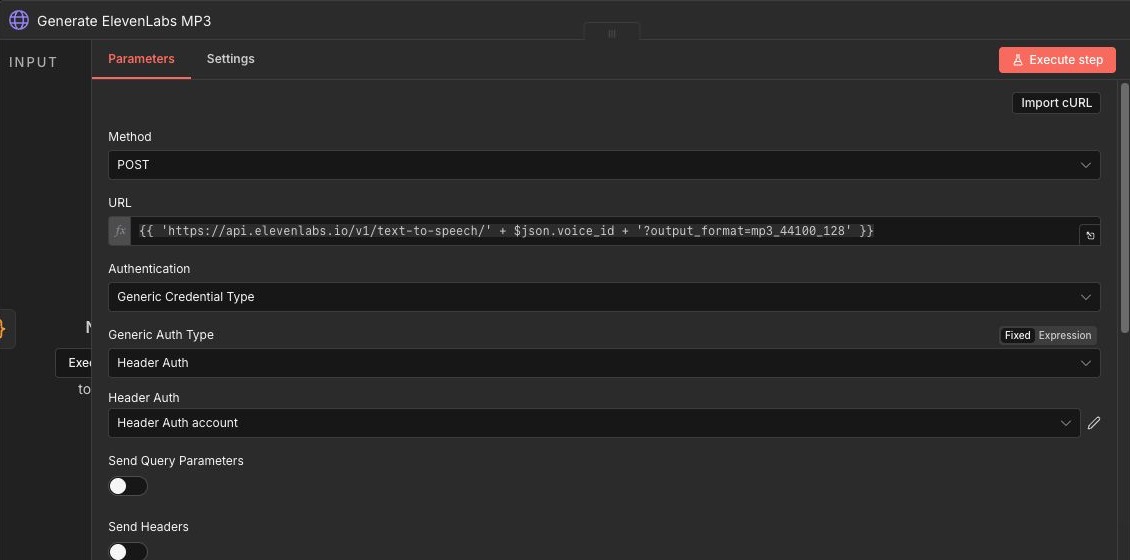Switch Generic Auth Type to Expression mode
The height and width of the screenshot is (560, 1130).
(x=1064, y=335)
